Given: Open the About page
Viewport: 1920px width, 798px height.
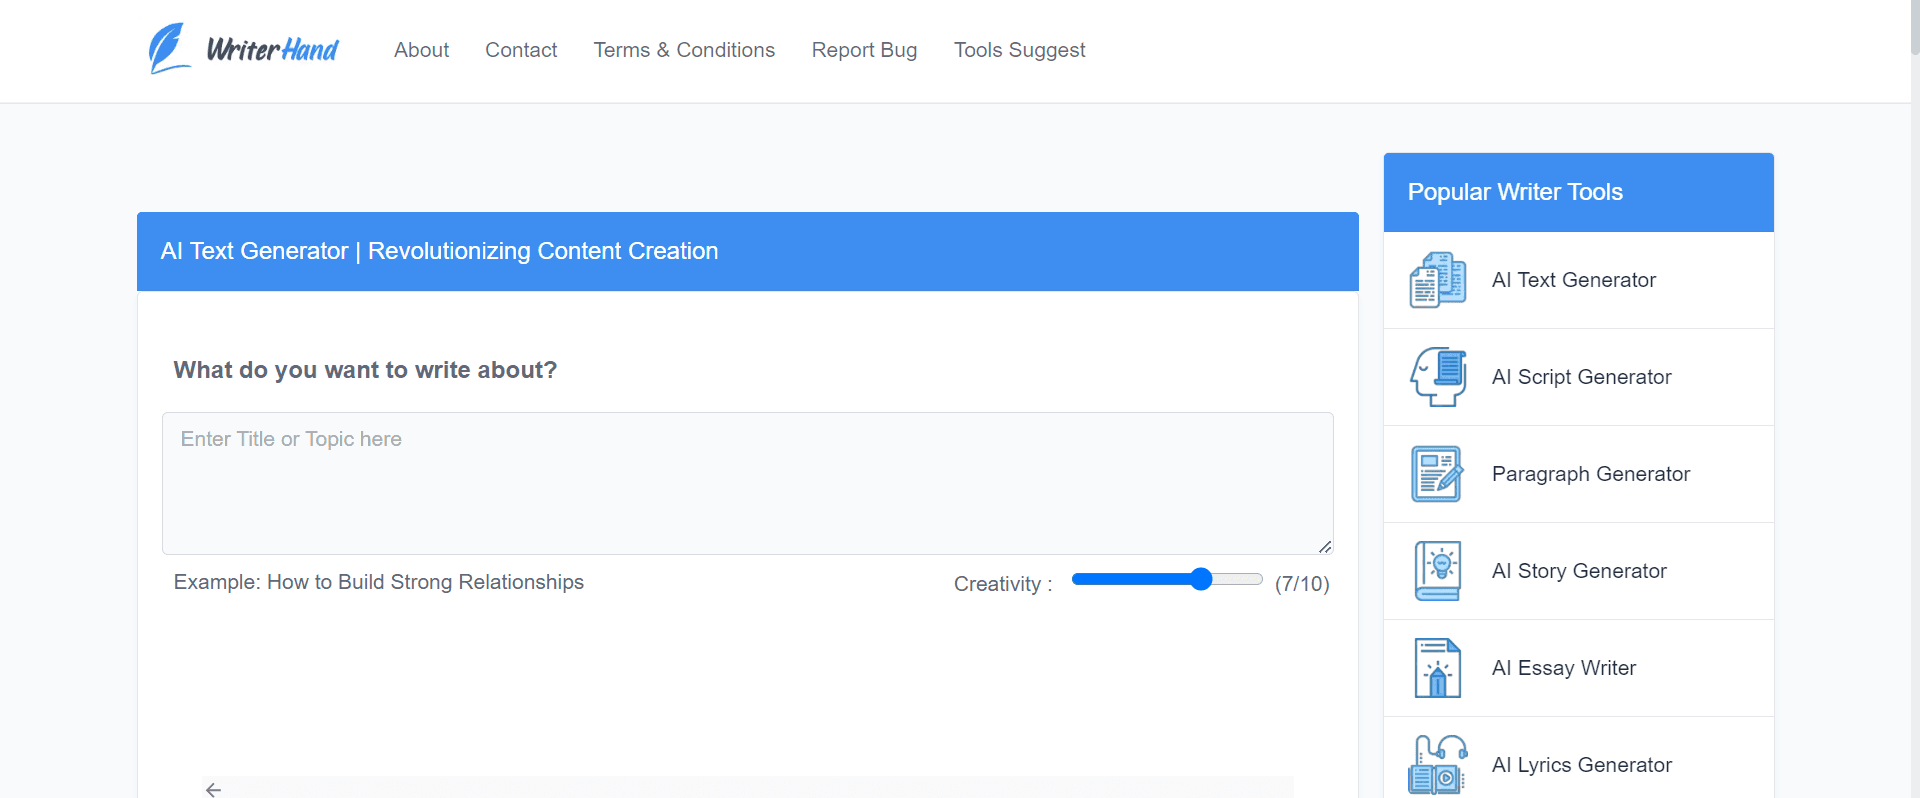Looking at the screenshot, I should 421,50.
